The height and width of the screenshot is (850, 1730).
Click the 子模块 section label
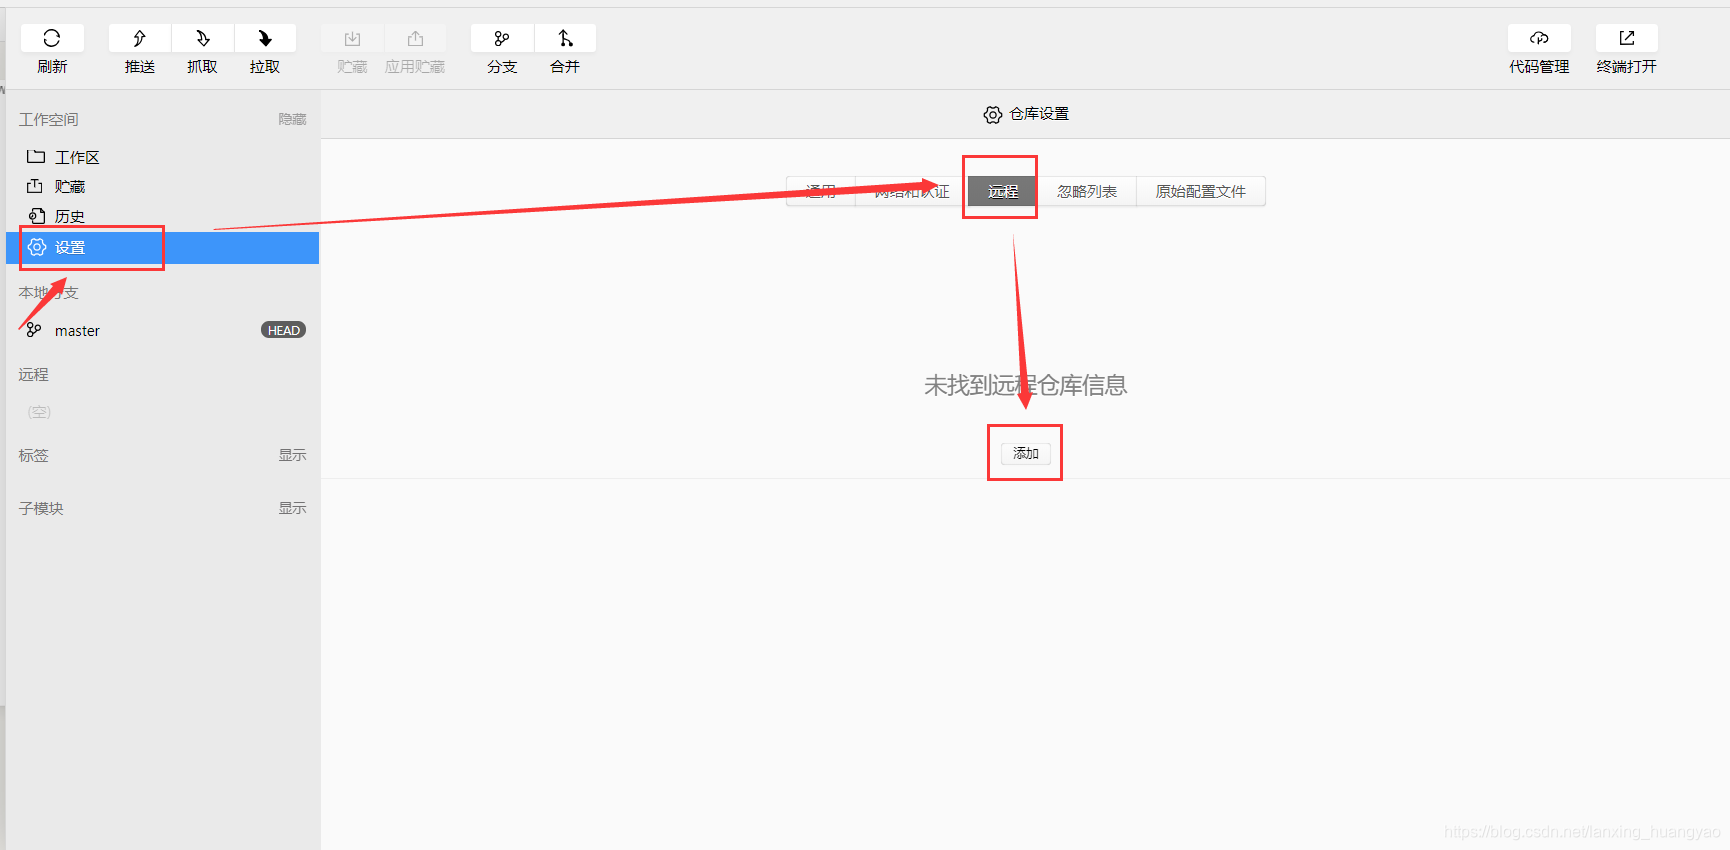click(x=41, y=508)
